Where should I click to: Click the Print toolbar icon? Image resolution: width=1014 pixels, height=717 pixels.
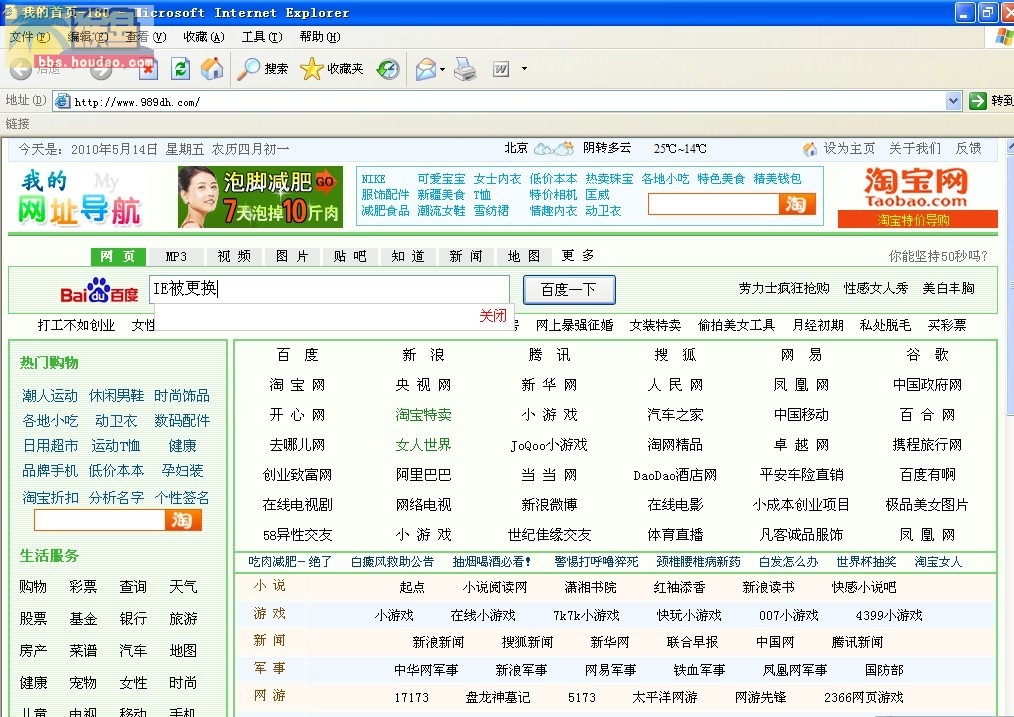click(465, 69)
